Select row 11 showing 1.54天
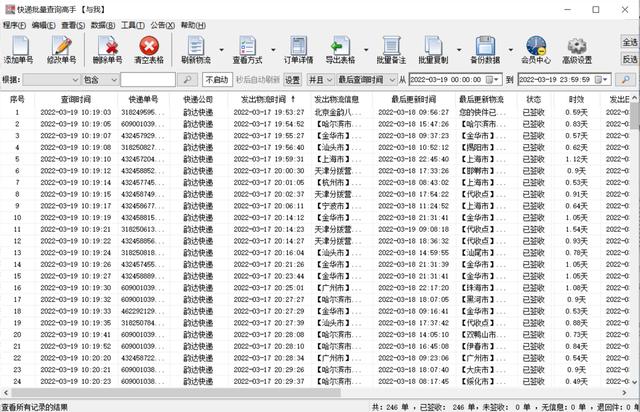The height and width of the screenshot is (412, 640). [x=315, y=229]
